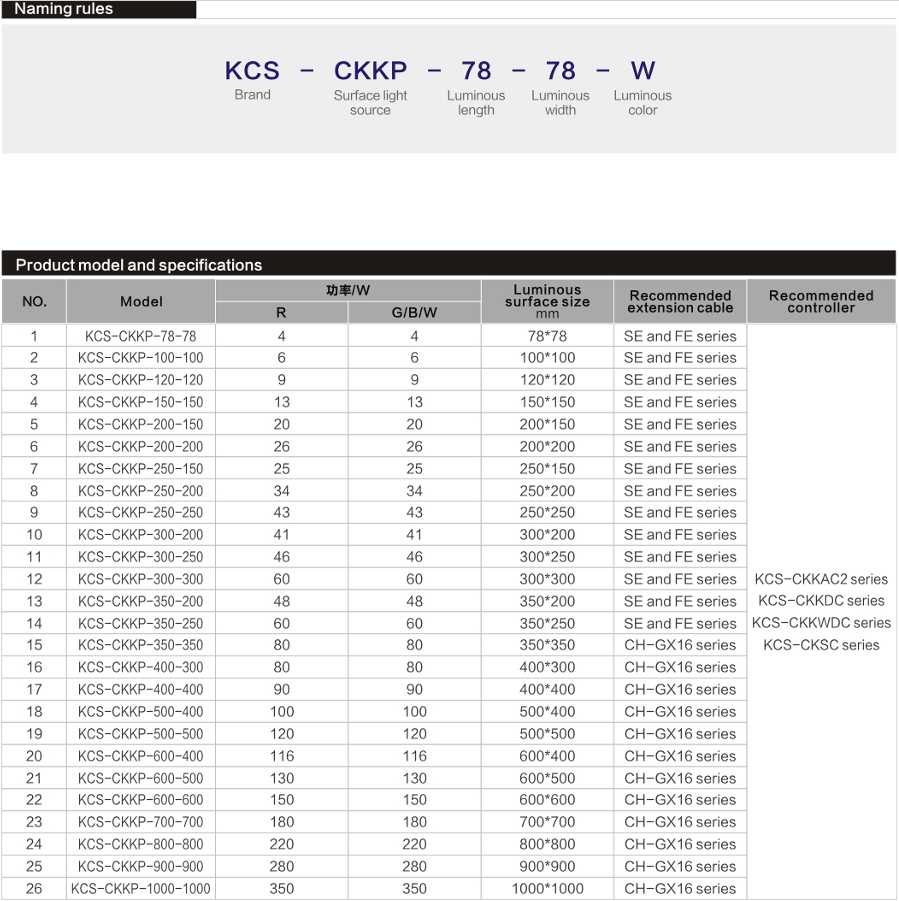Select the model cell 'KCS-CKKP-500-500'

click(x=141, y=734)
